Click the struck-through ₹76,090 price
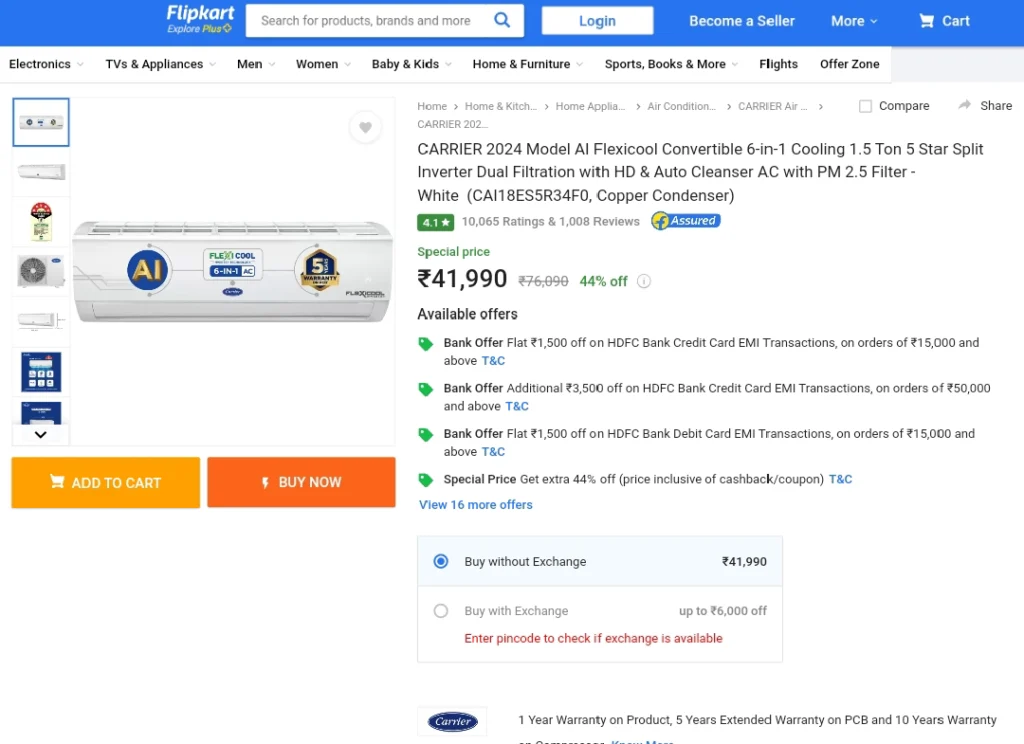The height and width of the screenshot is (744, 1024). click(x=543, y=282)
